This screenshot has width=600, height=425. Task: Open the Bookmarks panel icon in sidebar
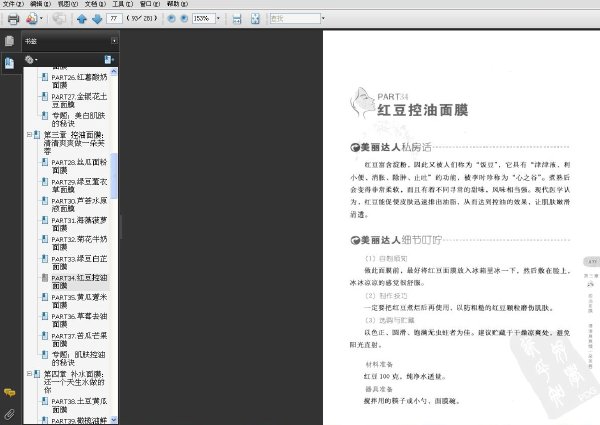coord(10,63)
